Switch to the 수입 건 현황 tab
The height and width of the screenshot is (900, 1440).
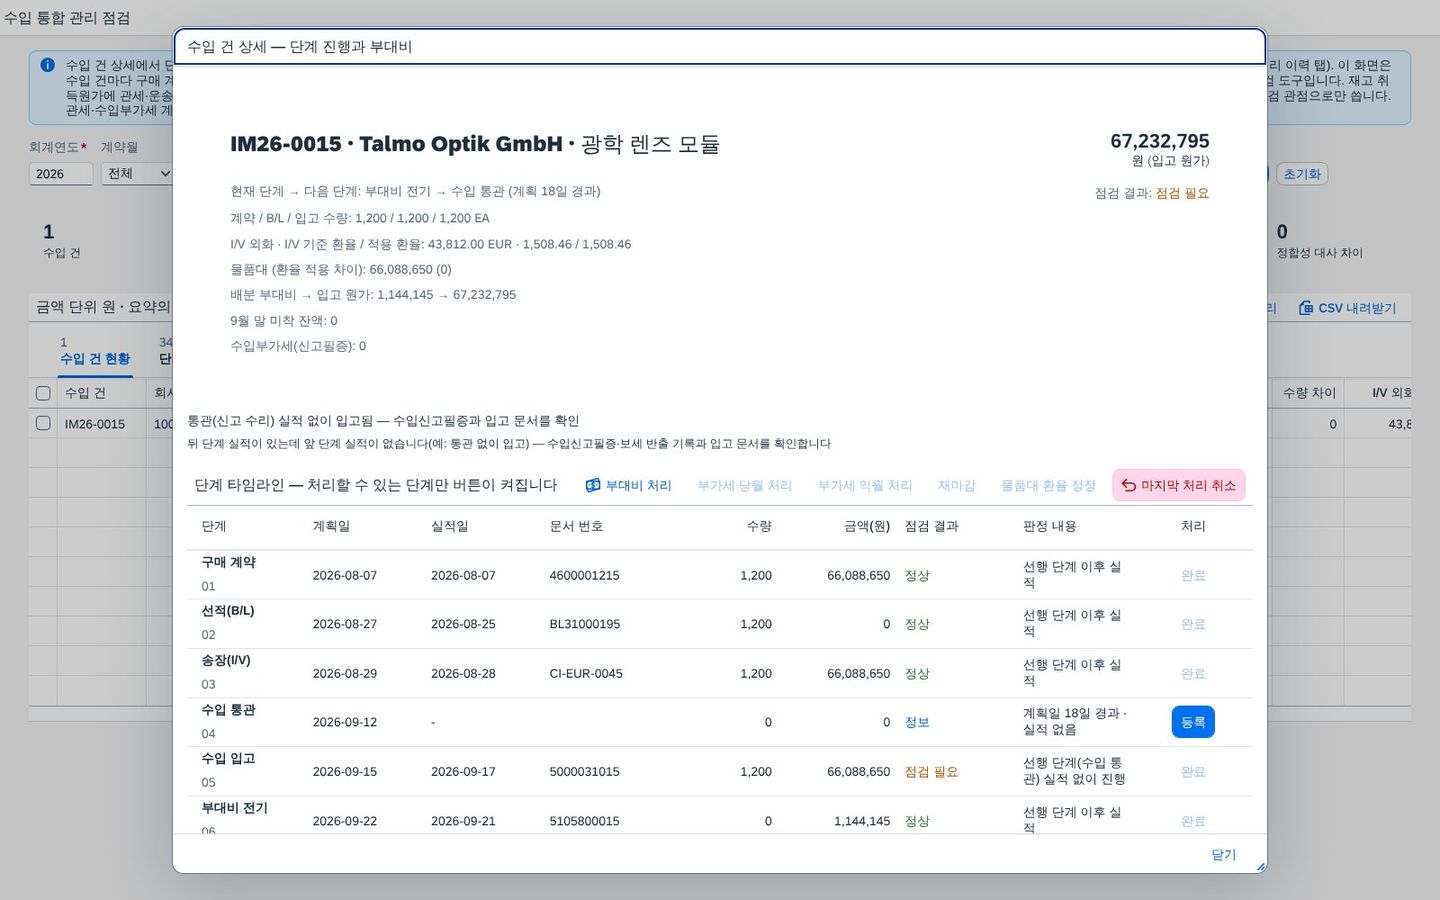click(x=95, y=359)
